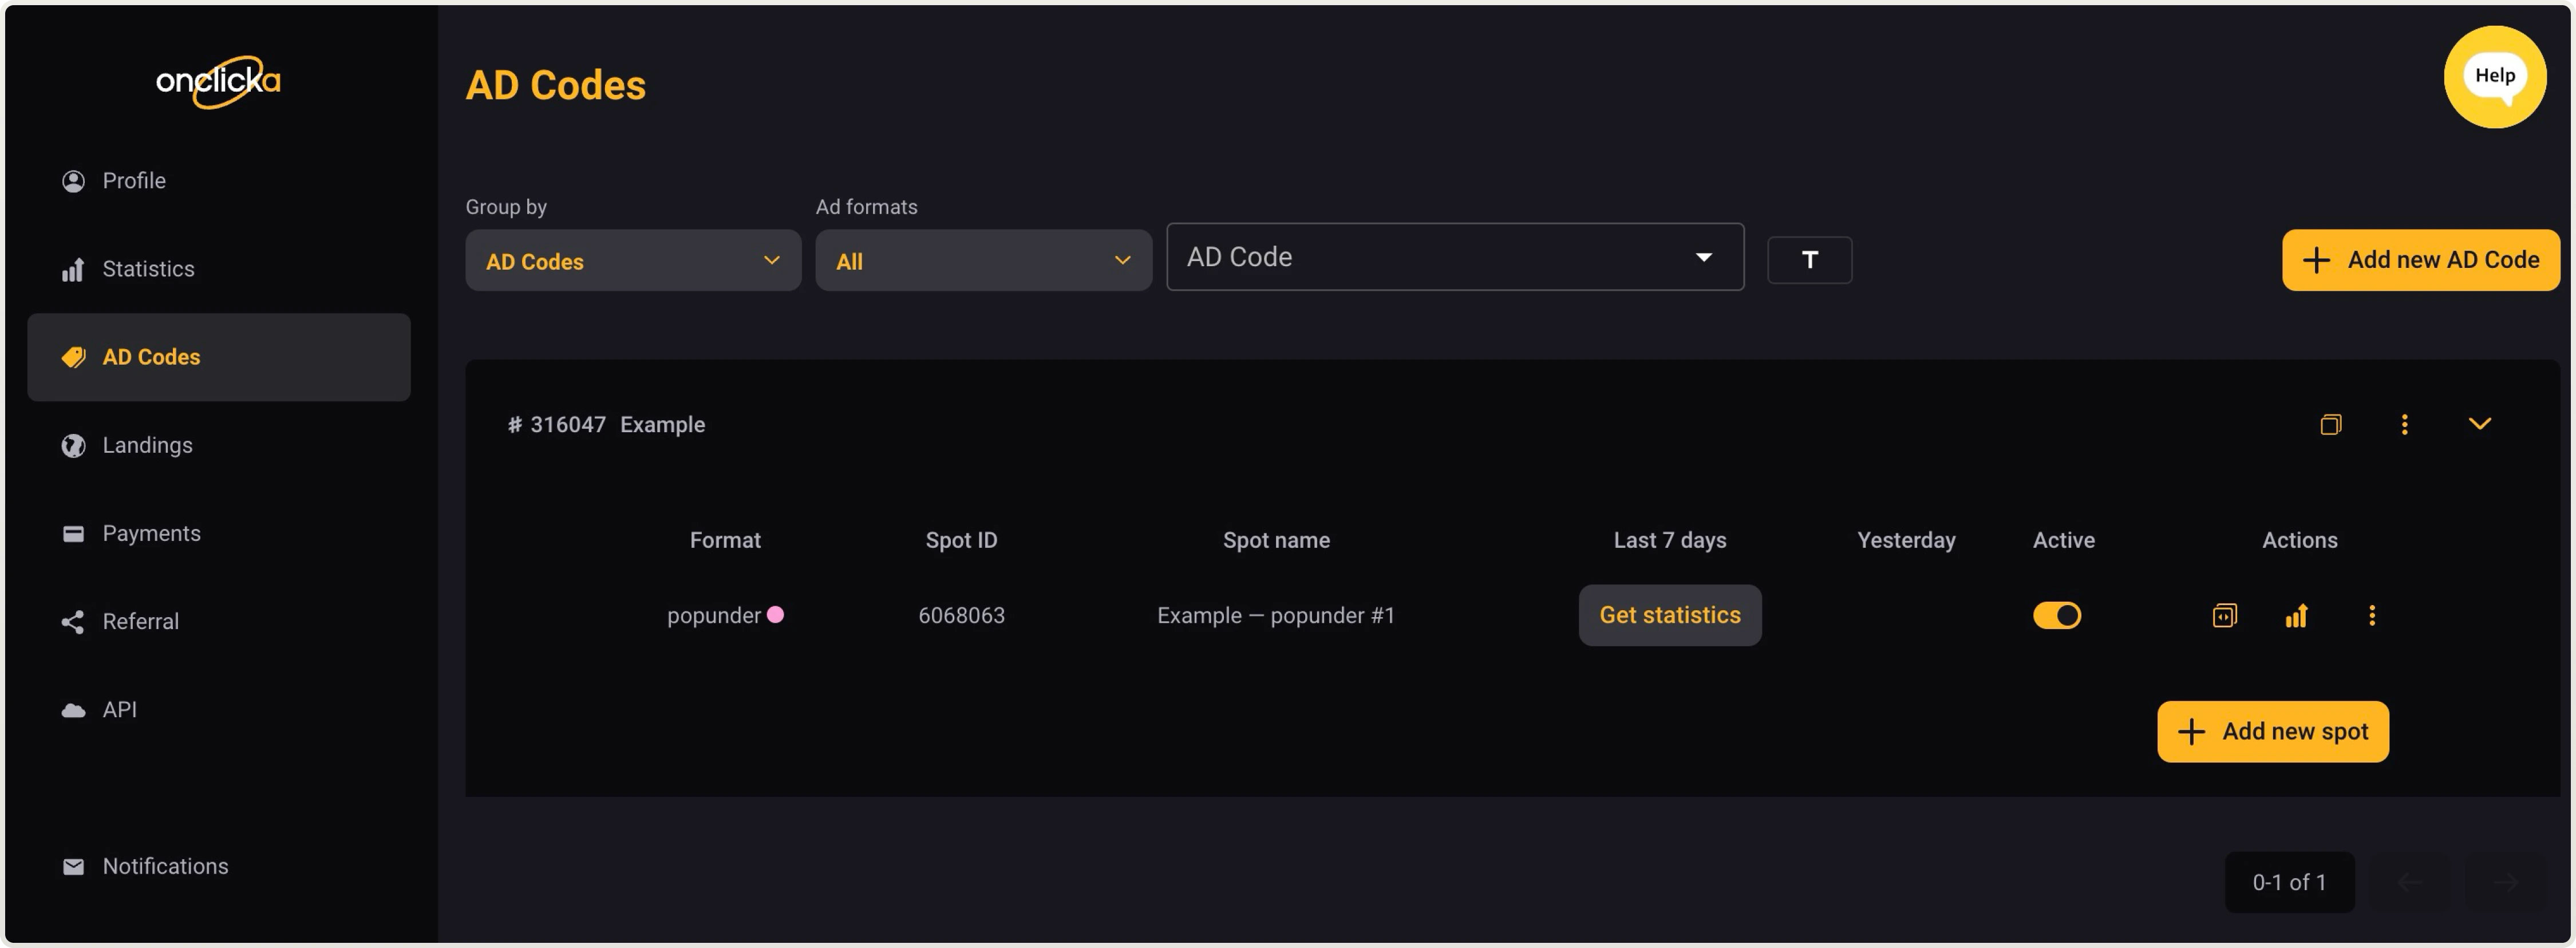Click the T filter button
2576x948 pixels.
point(1809,260)
